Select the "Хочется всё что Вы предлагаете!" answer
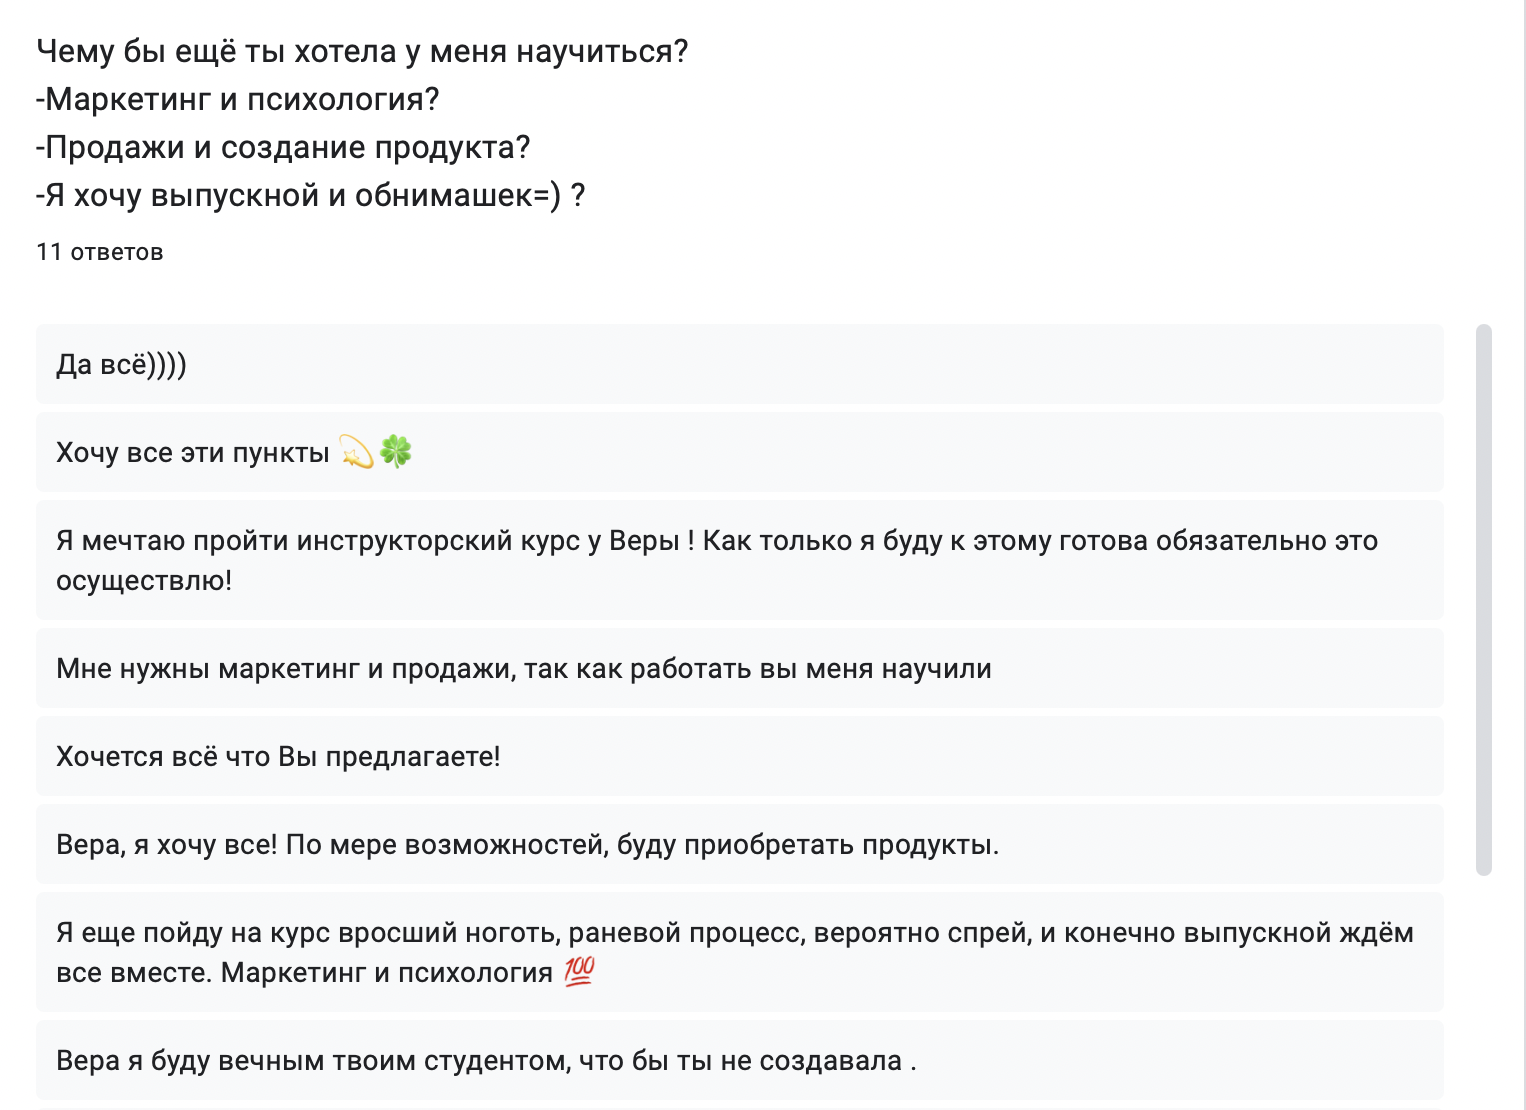Viewport: 1526px width, 1110px height. coord(278,757)
